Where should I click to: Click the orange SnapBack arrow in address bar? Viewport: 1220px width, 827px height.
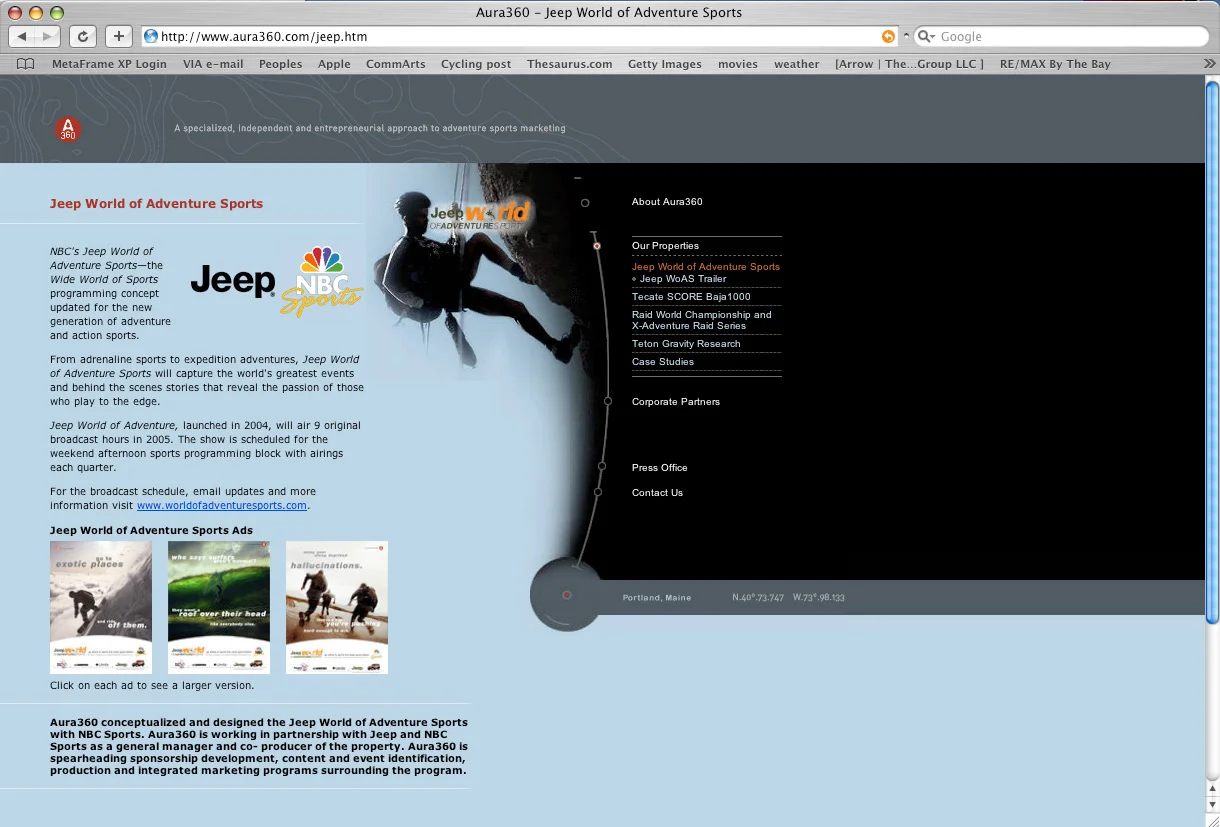click(888, 37)
